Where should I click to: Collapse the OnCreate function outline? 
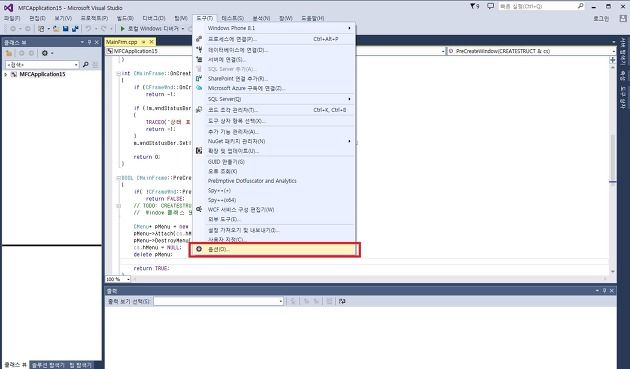pyautogui.click(x=119, y=74)
